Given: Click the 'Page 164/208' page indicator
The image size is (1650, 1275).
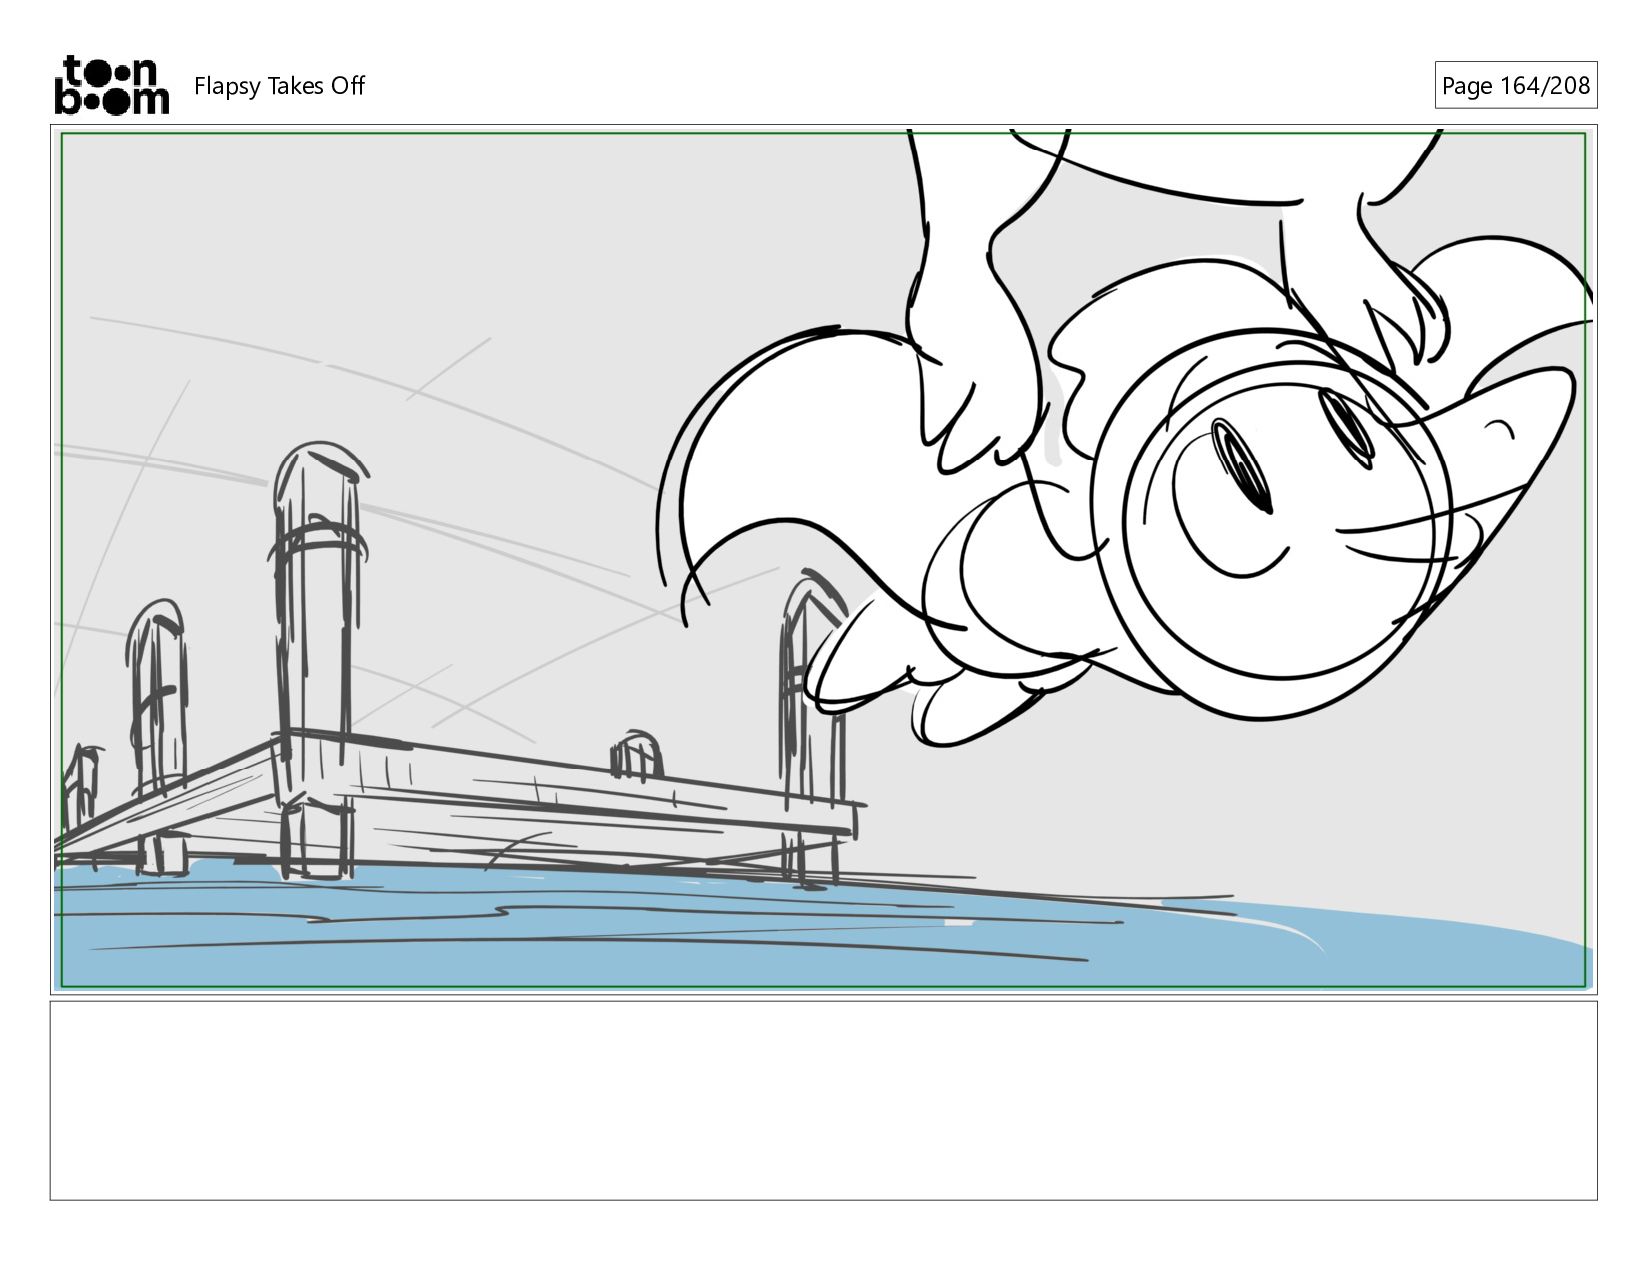Looking at the screenshot, I should pos(1515,86).
